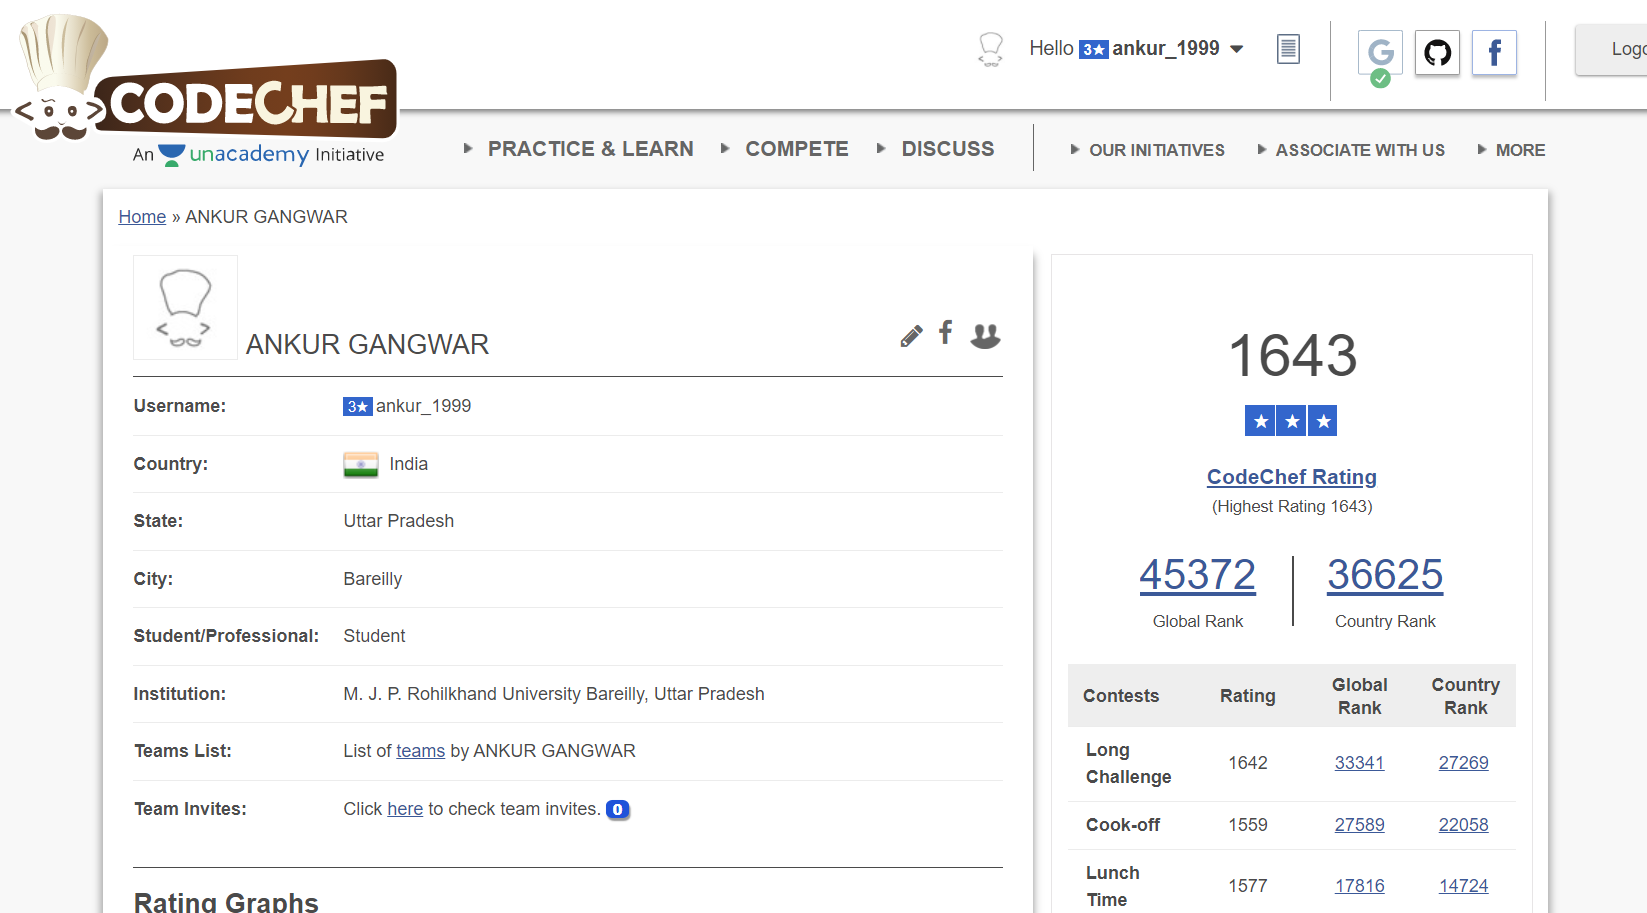Share profile via Facebook icon

pyautogui.click(x=945, y=332)
